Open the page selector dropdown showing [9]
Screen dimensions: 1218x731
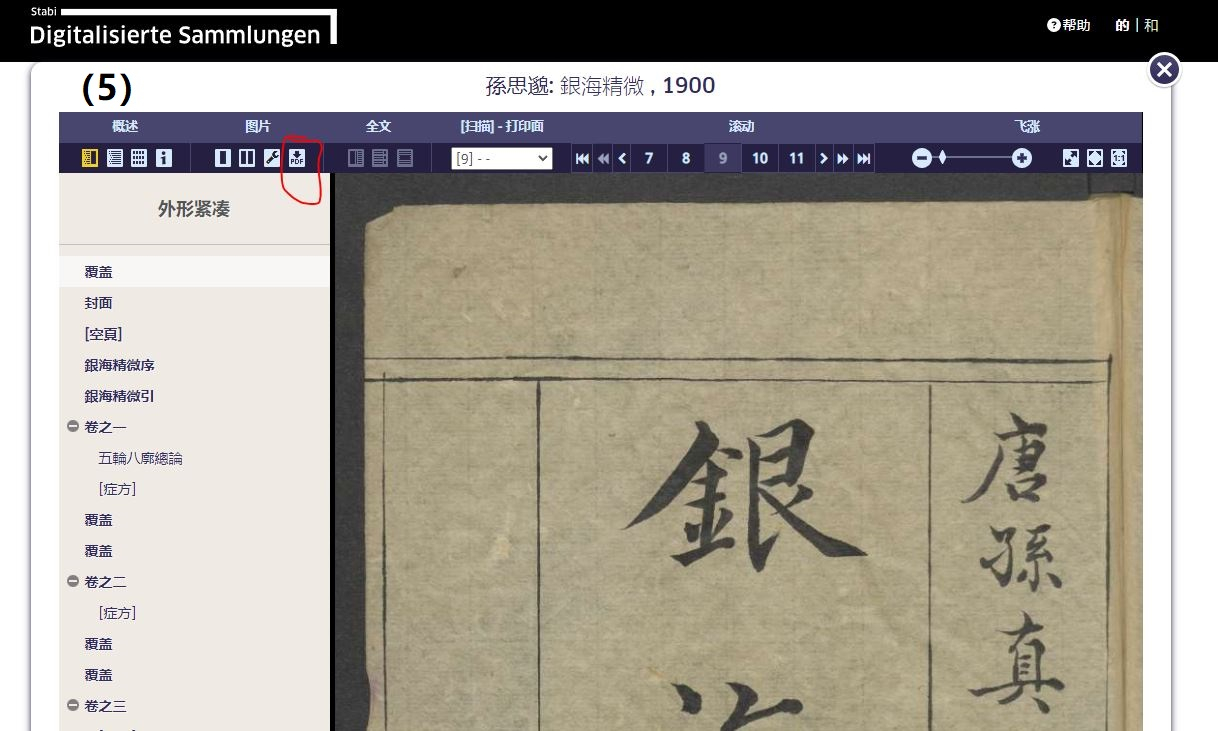[x=501, y=158]
